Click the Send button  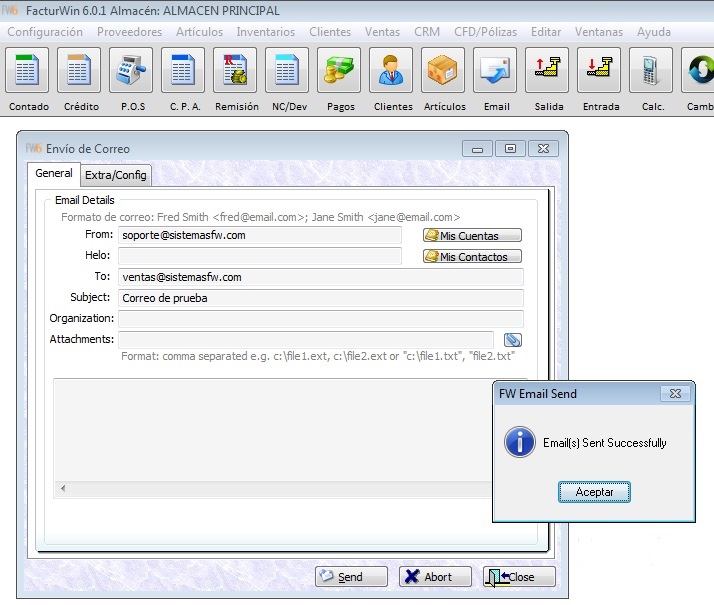351,577
